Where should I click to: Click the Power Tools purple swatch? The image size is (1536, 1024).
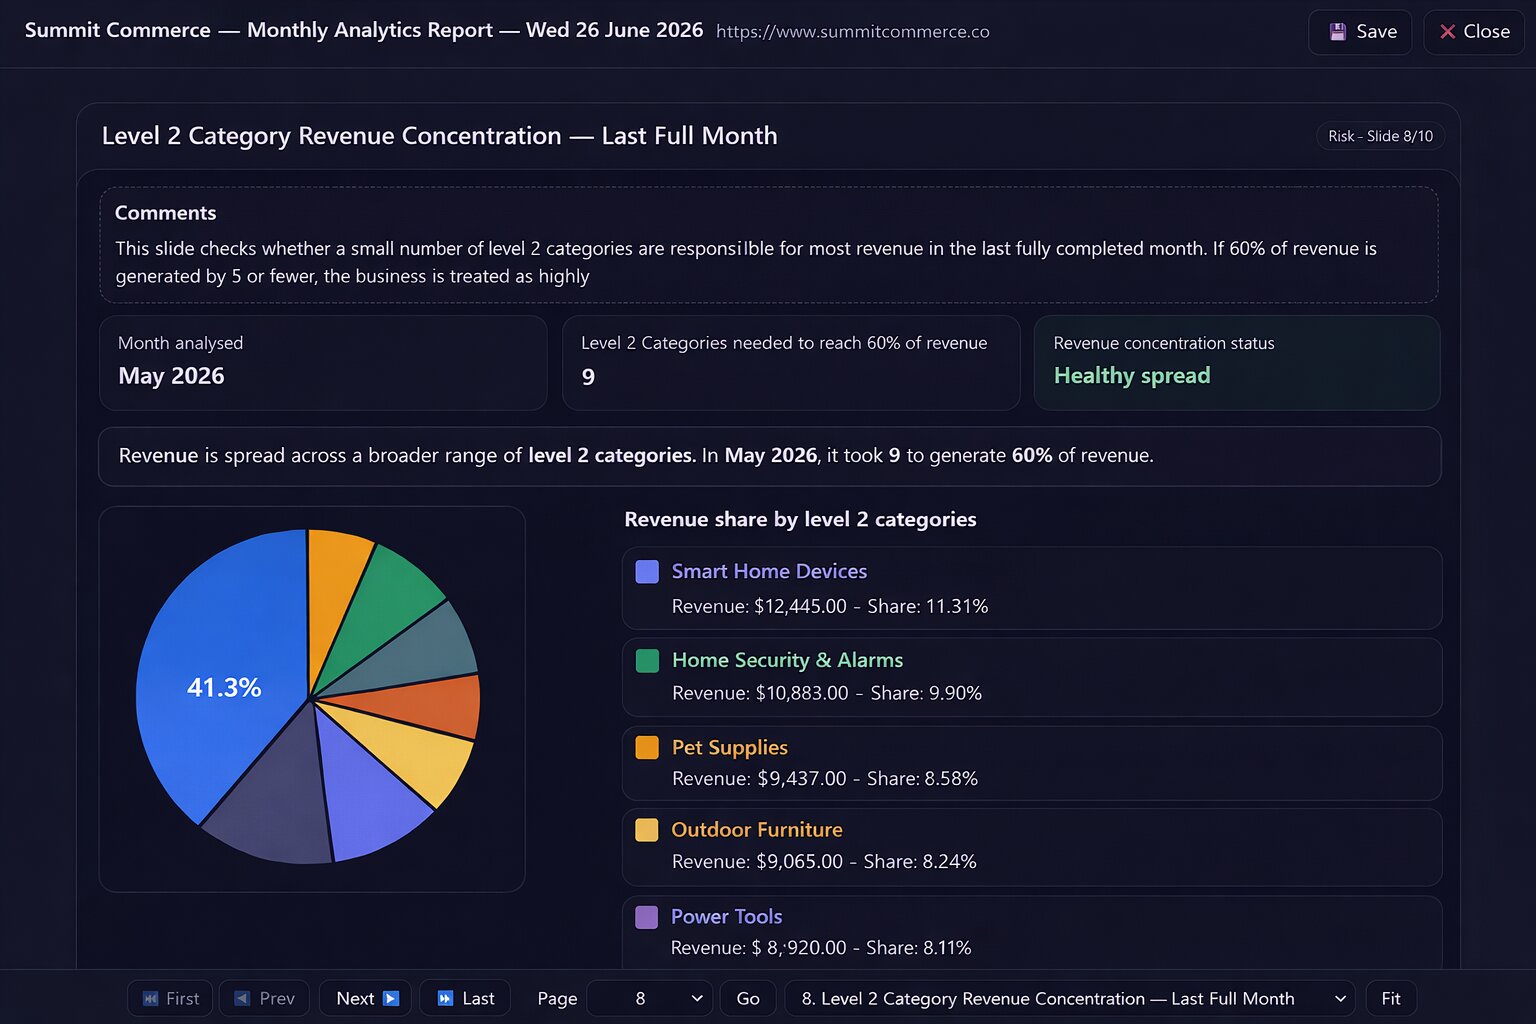647,917
